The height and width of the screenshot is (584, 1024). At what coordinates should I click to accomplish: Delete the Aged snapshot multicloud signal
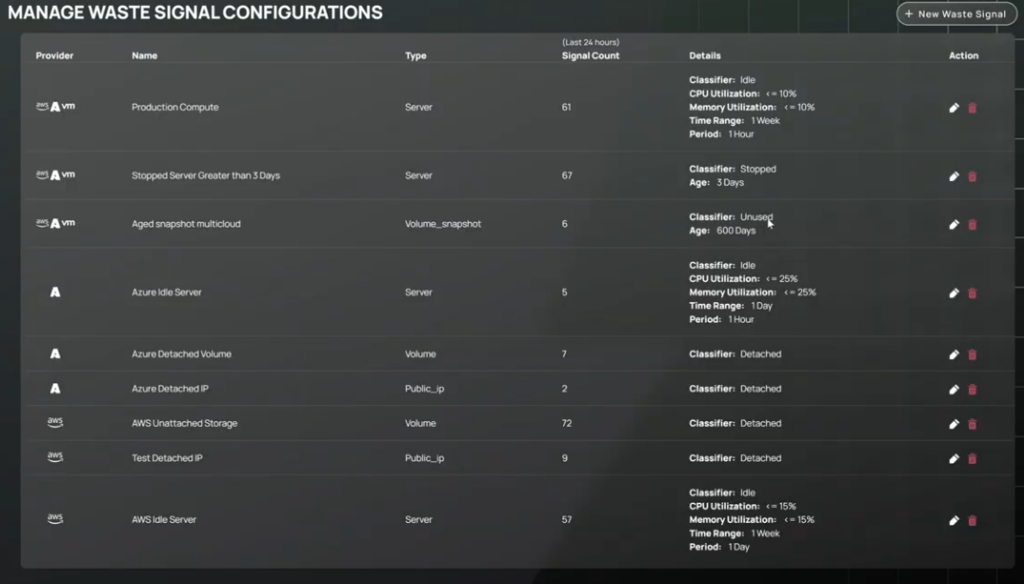tap(974, 223)
